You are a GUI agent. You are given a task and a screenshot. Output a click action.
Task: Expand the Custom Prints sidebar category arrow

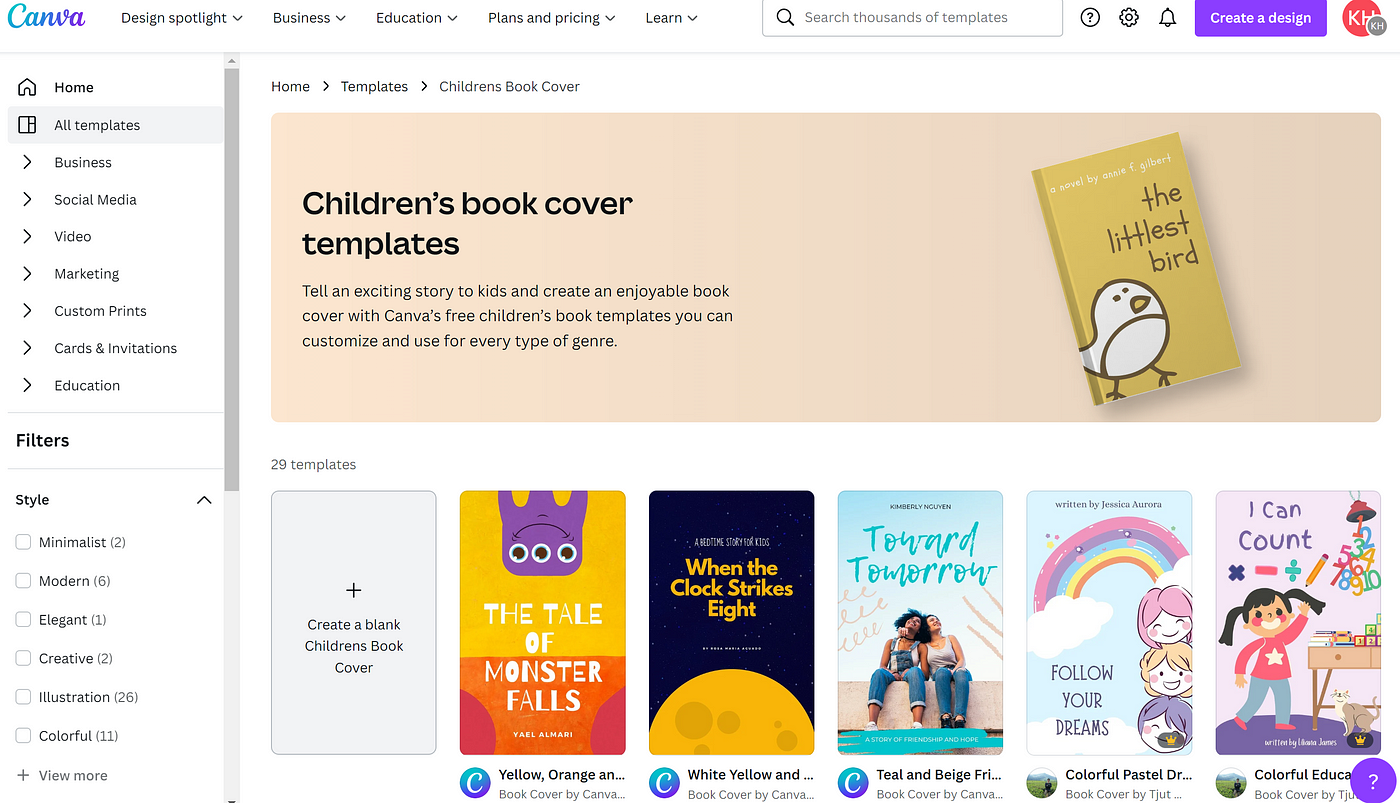click(27, 311)
